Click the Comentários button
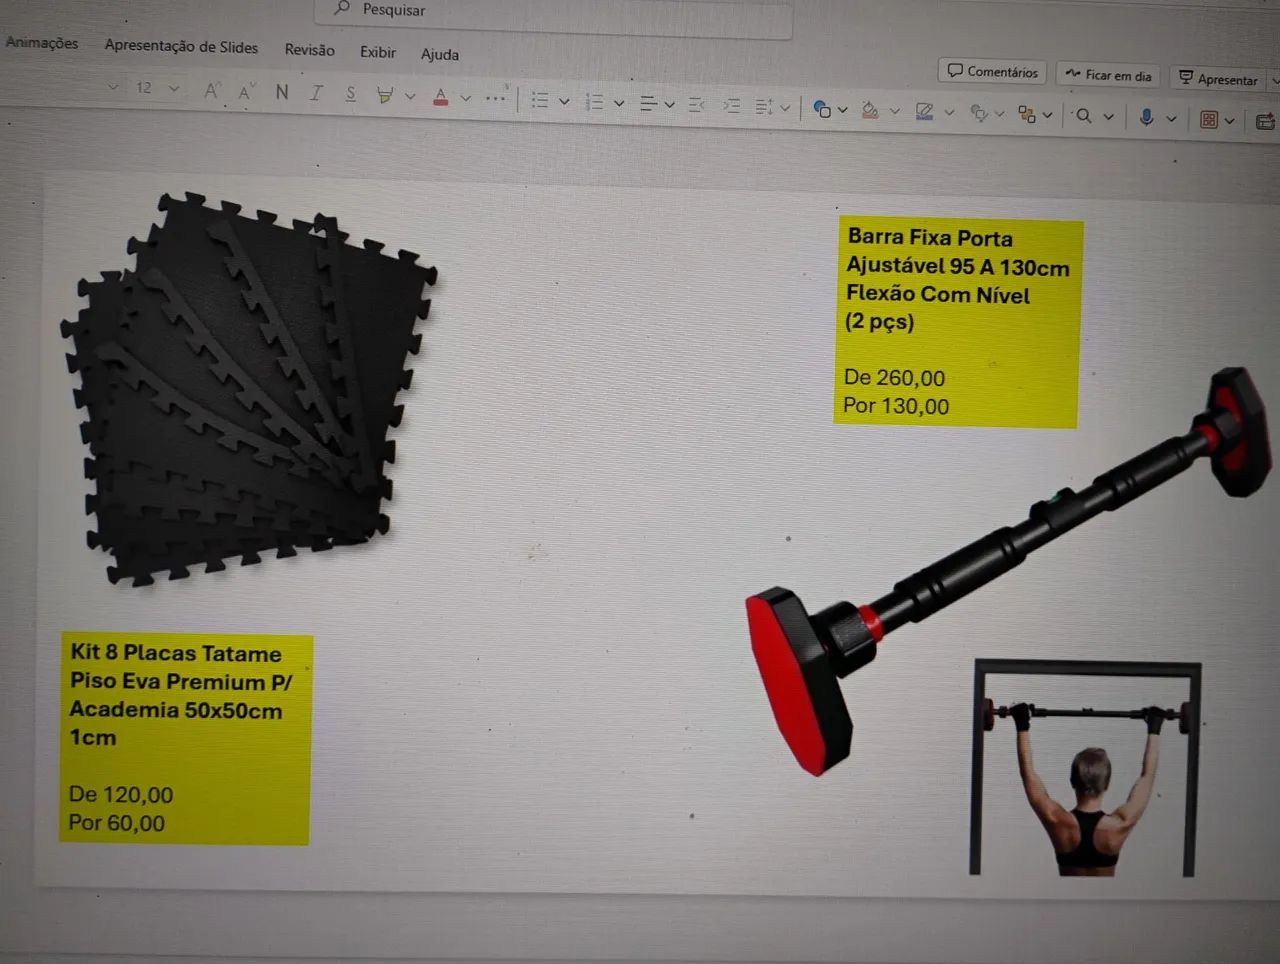This screenshot has width=1280, height=964. [x=992, y=71]
